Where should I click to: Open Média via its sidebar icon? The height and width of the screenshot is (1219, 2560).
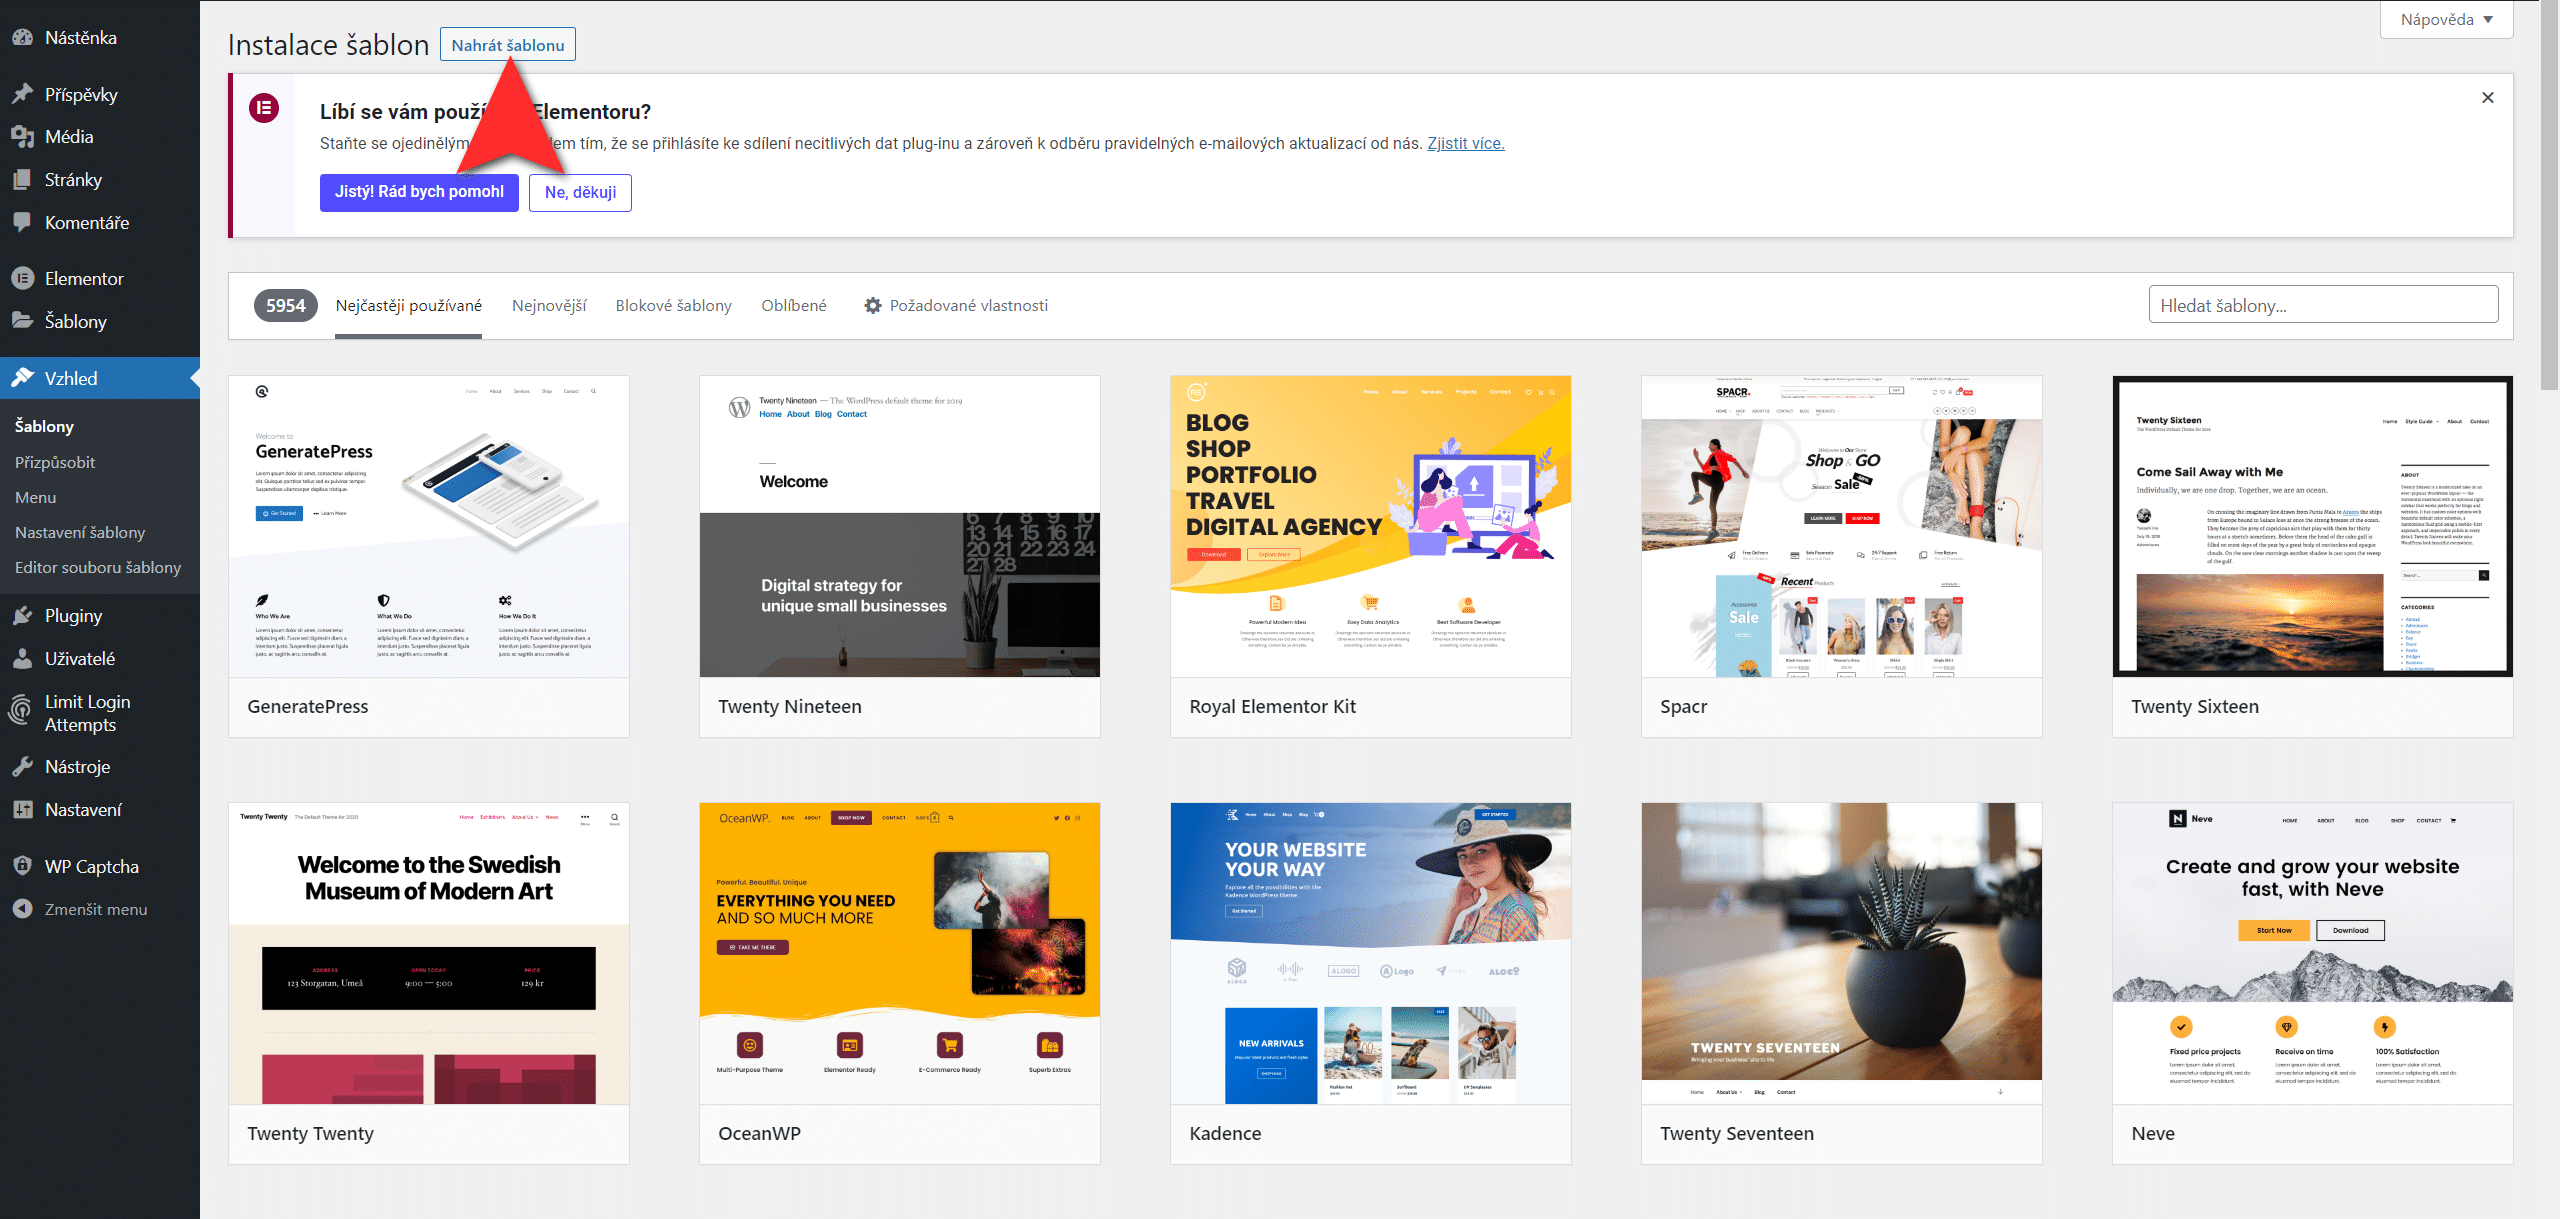click(x=22, y=137)
